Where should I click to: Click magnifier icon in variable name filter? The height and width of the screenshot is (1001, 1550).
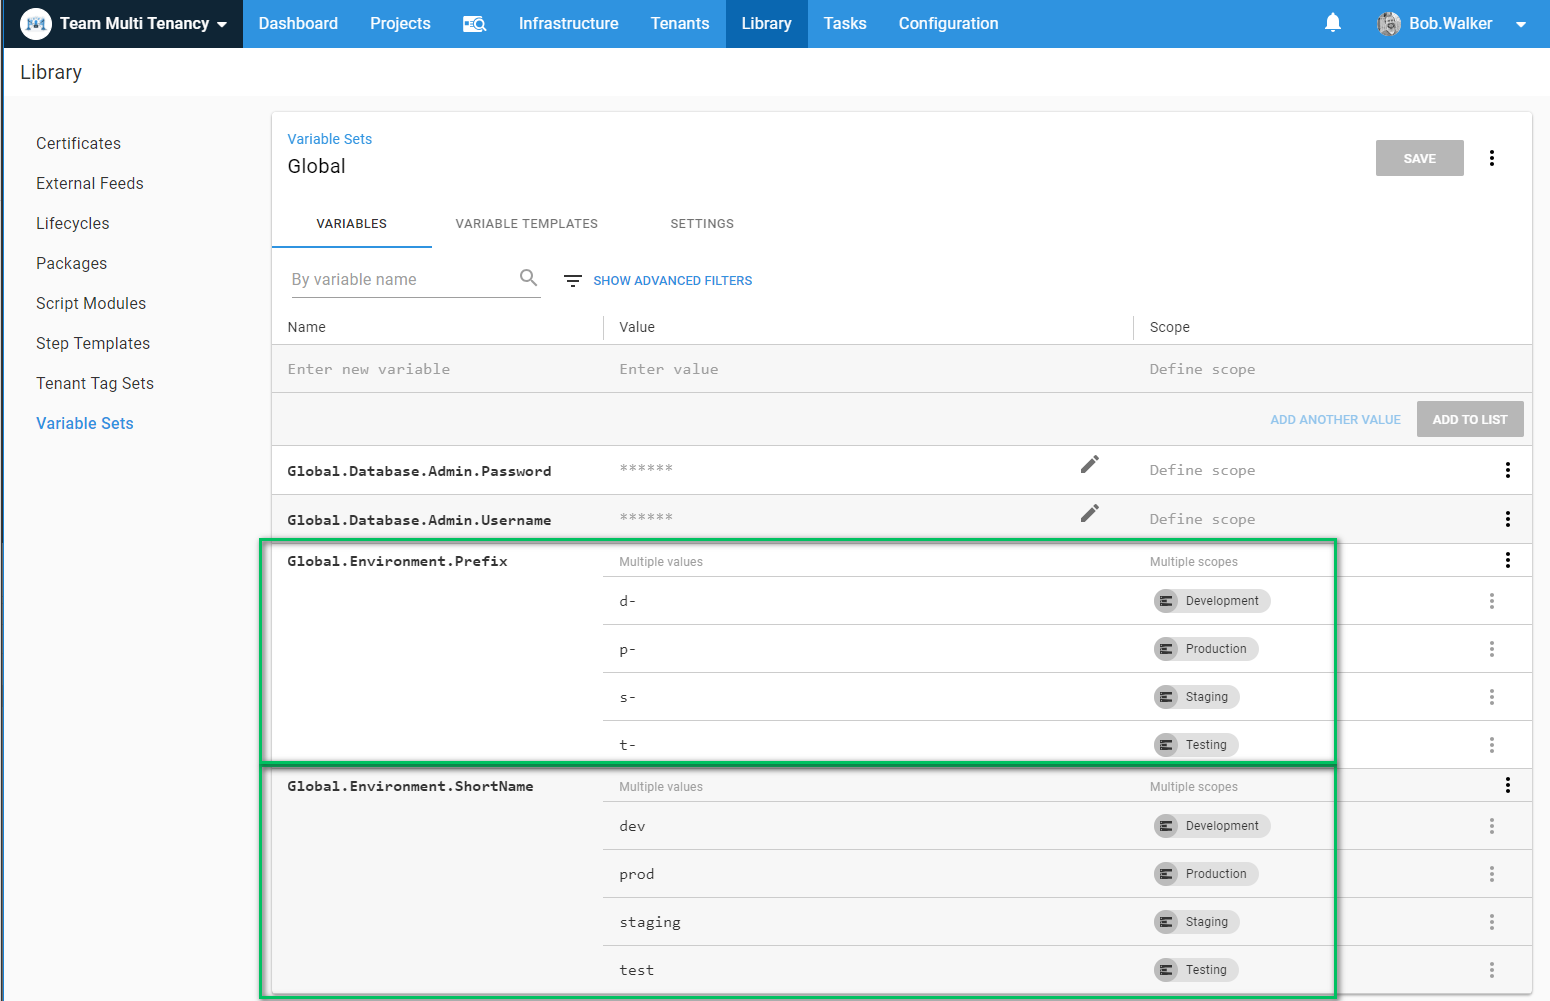(x=528, y=278)
